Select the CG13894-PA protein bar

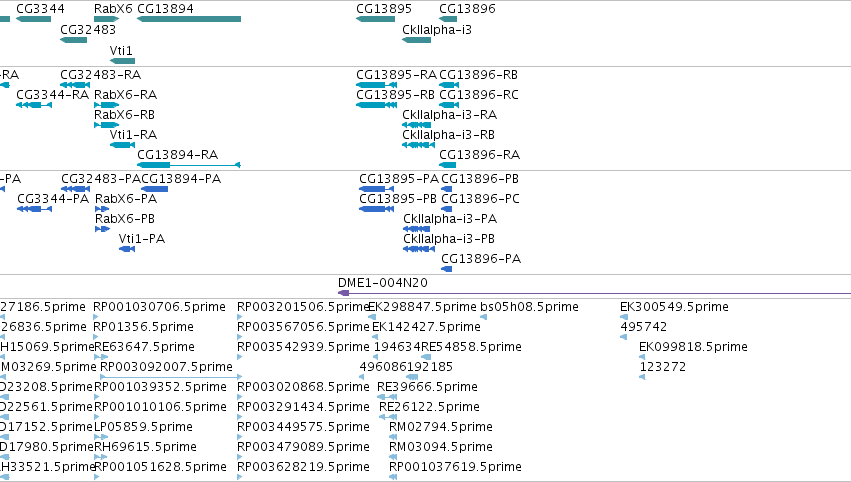pos(155,189)
